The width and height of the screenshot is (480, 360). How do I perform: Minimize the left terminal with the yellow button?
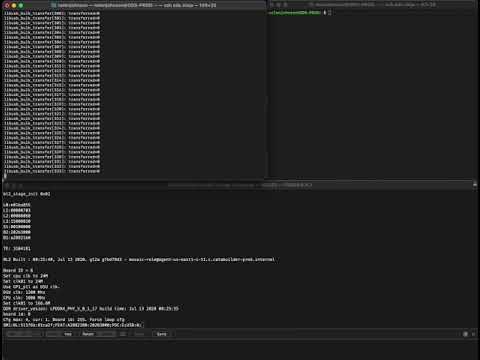point(14,6)
